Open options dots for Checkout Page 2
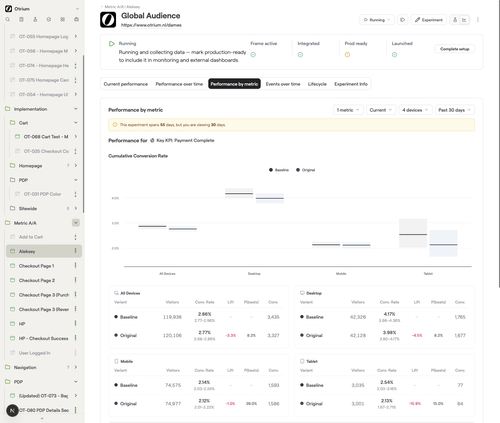Screen dimensions: 500x423 (x=75, y=280)
